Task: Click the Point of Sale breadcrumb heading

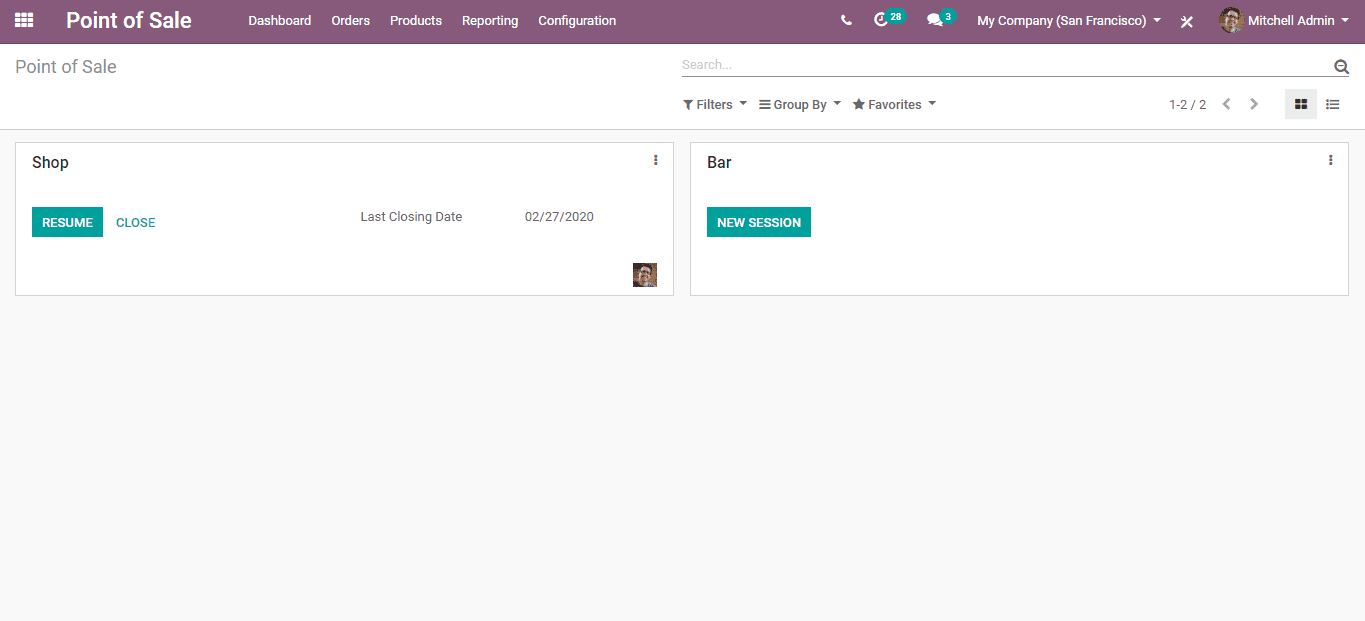Action: pyautogui.click(x=66, y=67)
